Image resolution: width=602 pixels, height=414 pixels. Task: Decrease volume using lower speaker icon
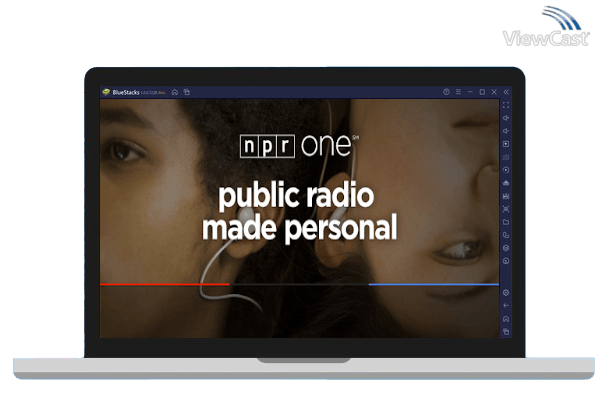point(506,131)
